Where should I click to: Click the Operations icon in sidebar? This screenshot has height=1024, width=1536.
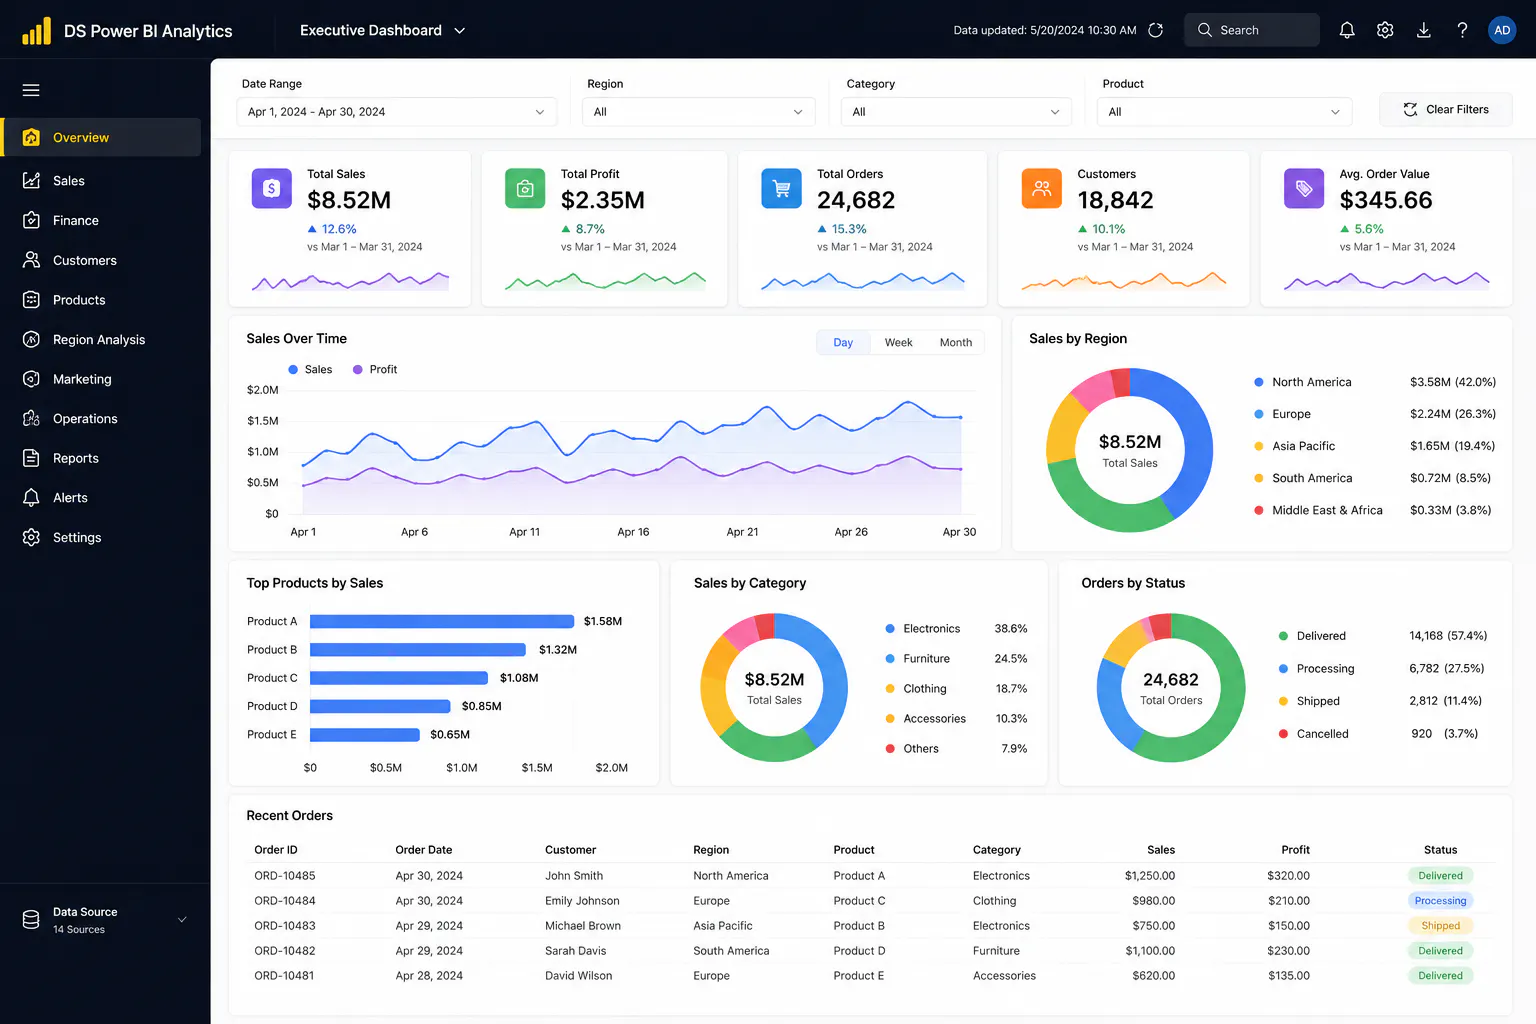[31, 418]
